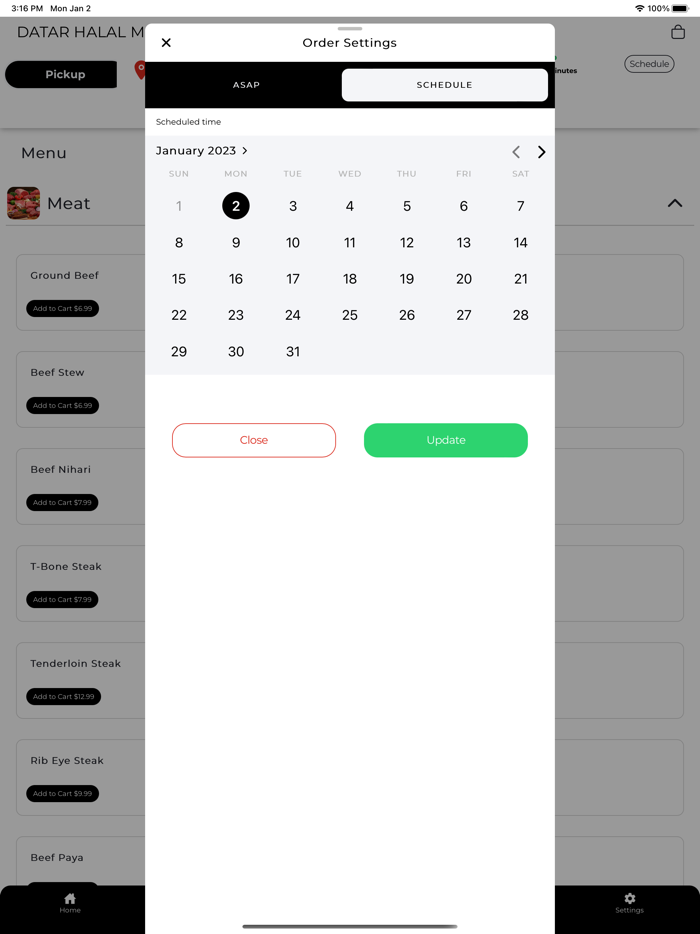Collapse the Meat category chevron
The height and width of the screenshot is (934, 700).
coord(674,203)
